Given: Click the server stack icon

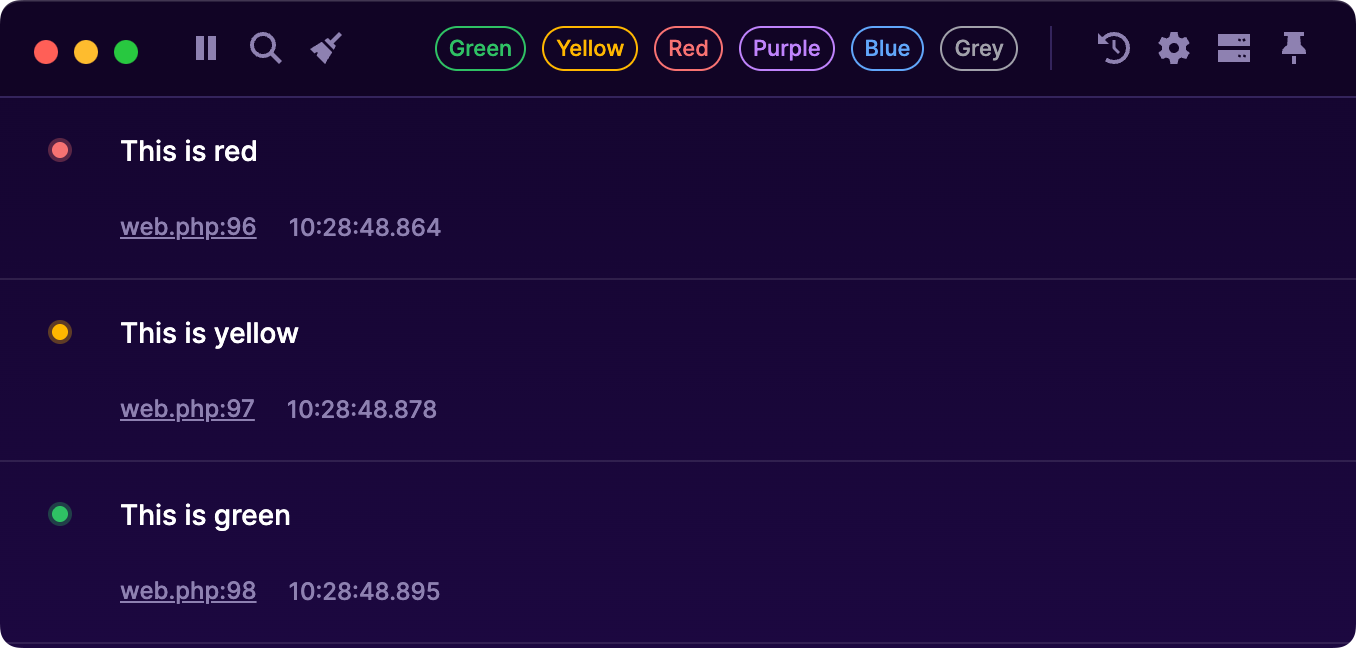Looking at the screenshot, I should pyautogui.click(x=1234, y=48).
